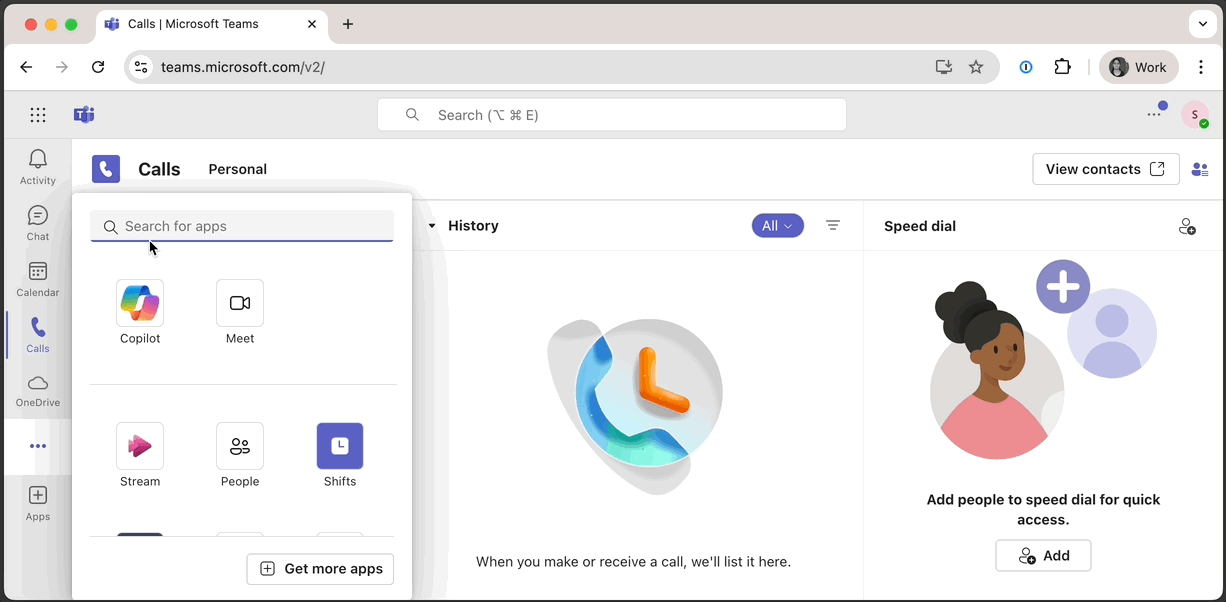Click the View contacts button

[x=1106, y=169]
